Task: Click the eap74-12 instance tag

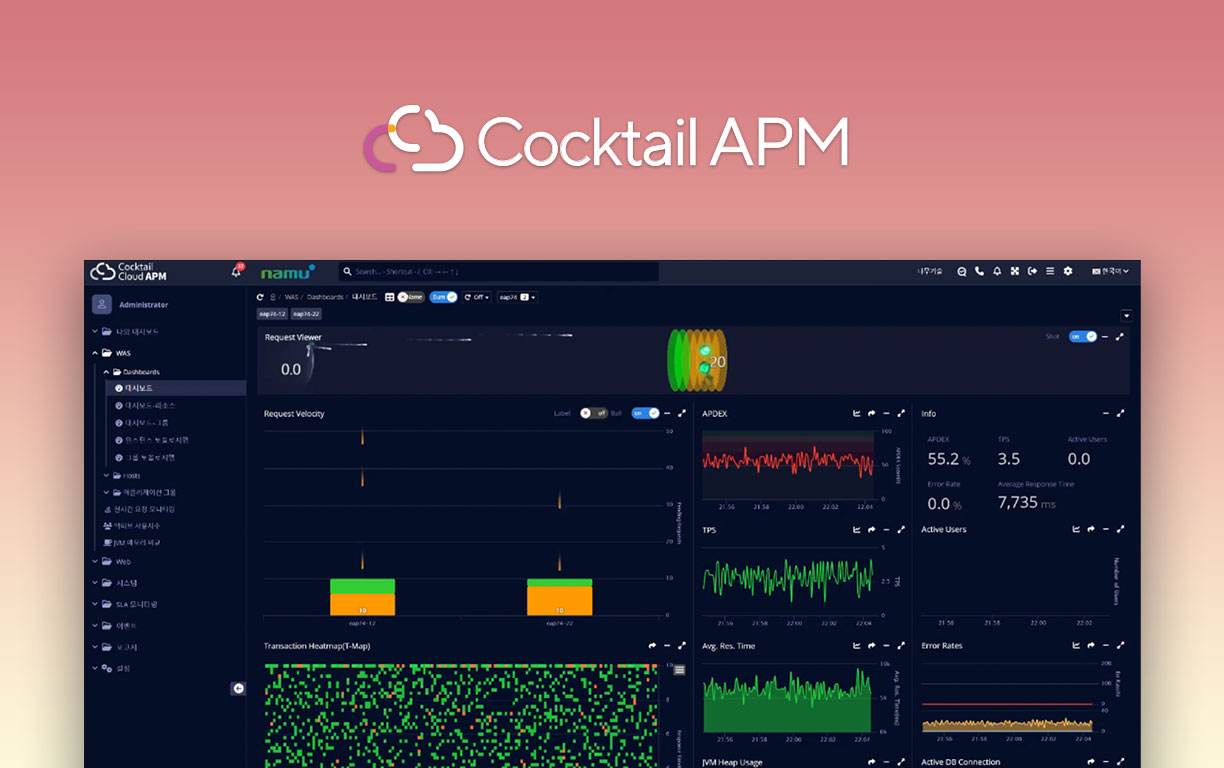Action: (272, 314)
